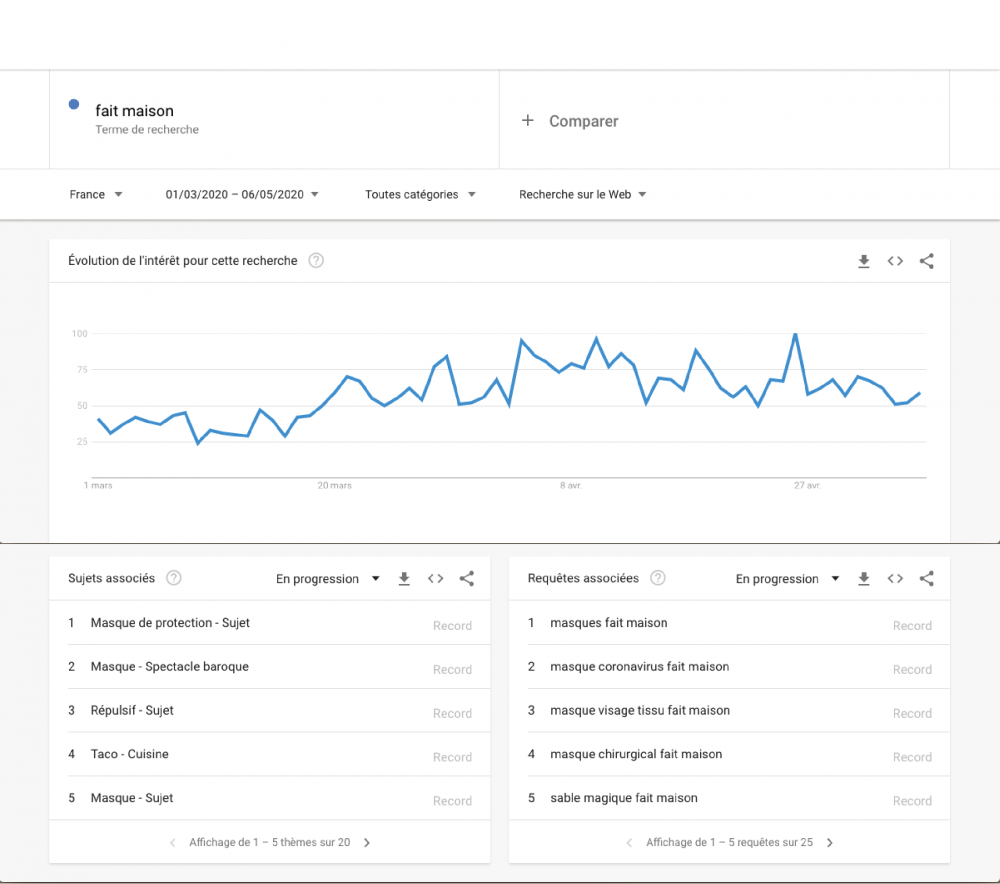Image resolution: width=1000 pixels, height=884 pixels.
Task: Go to next page of Sujets associés
Action: (367, 843)
